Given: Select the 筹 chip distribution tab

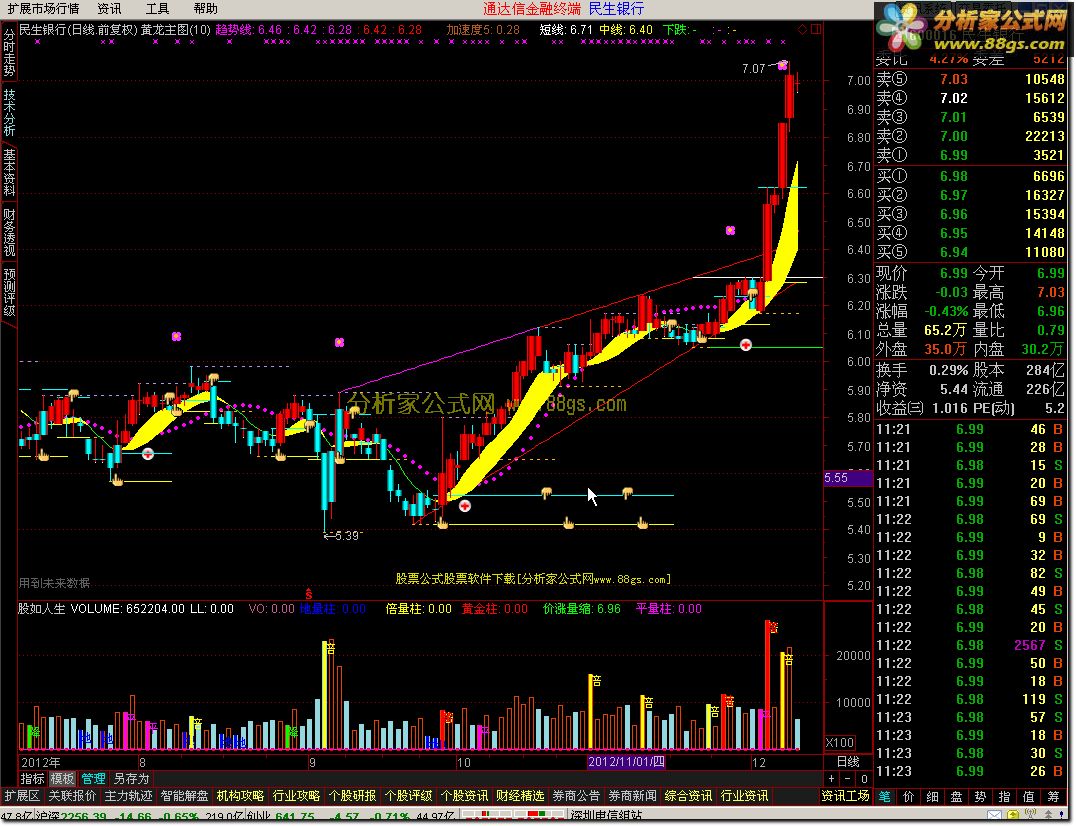Looking at the screenshot, I should click(x=1053, y=796).
